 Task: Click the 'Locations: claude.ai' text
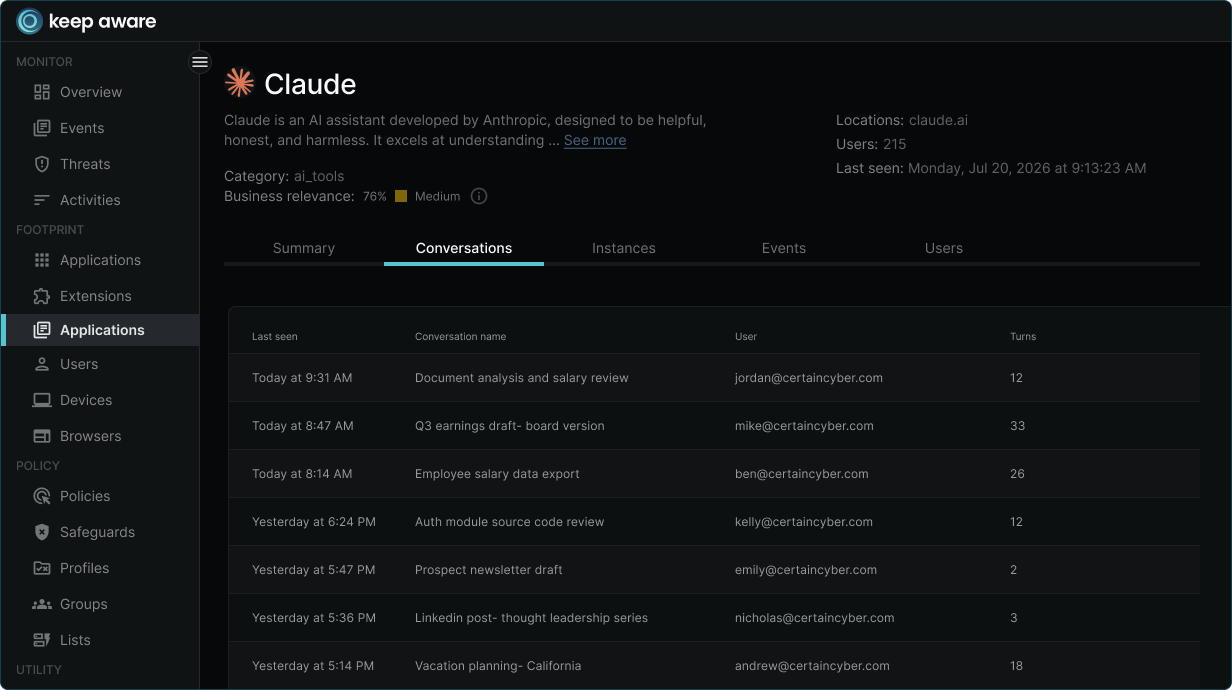(902, 120)
